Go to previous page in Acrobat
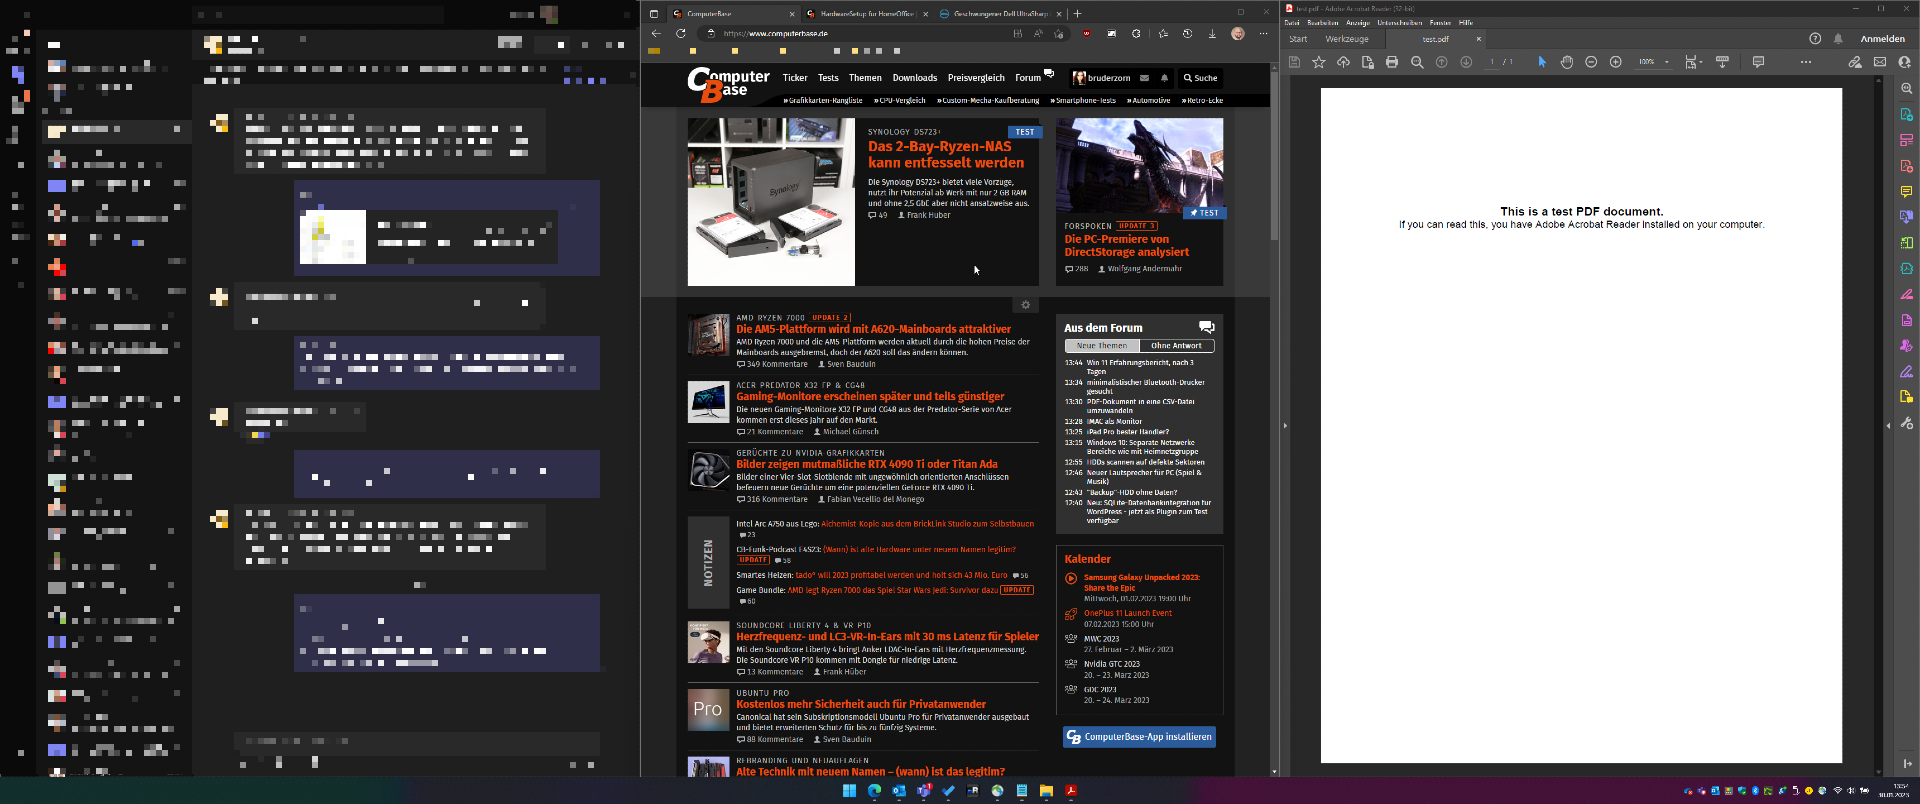 1441,62
